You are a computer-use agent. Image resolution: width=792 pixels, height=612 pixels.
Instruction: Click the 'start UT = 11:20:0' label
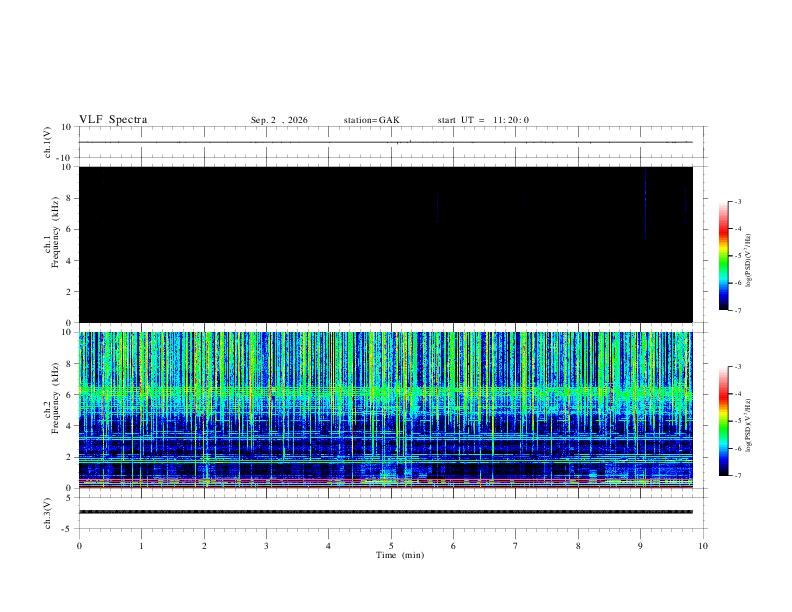point(483,120)
